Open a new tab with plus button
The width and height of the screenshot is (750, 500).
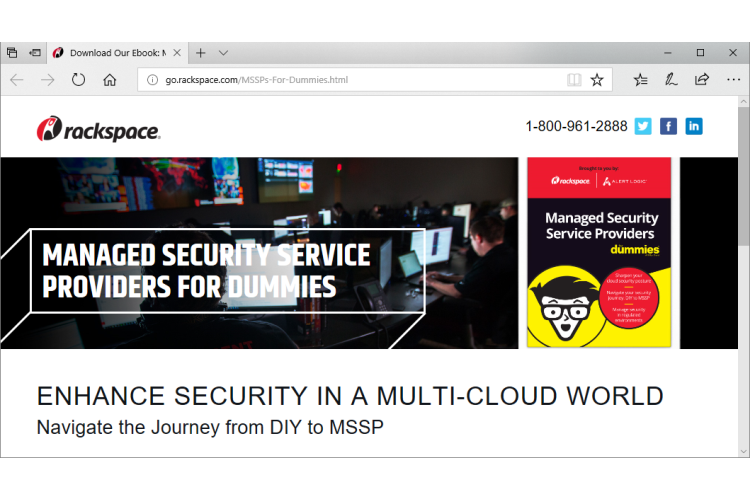coord(200,53)
